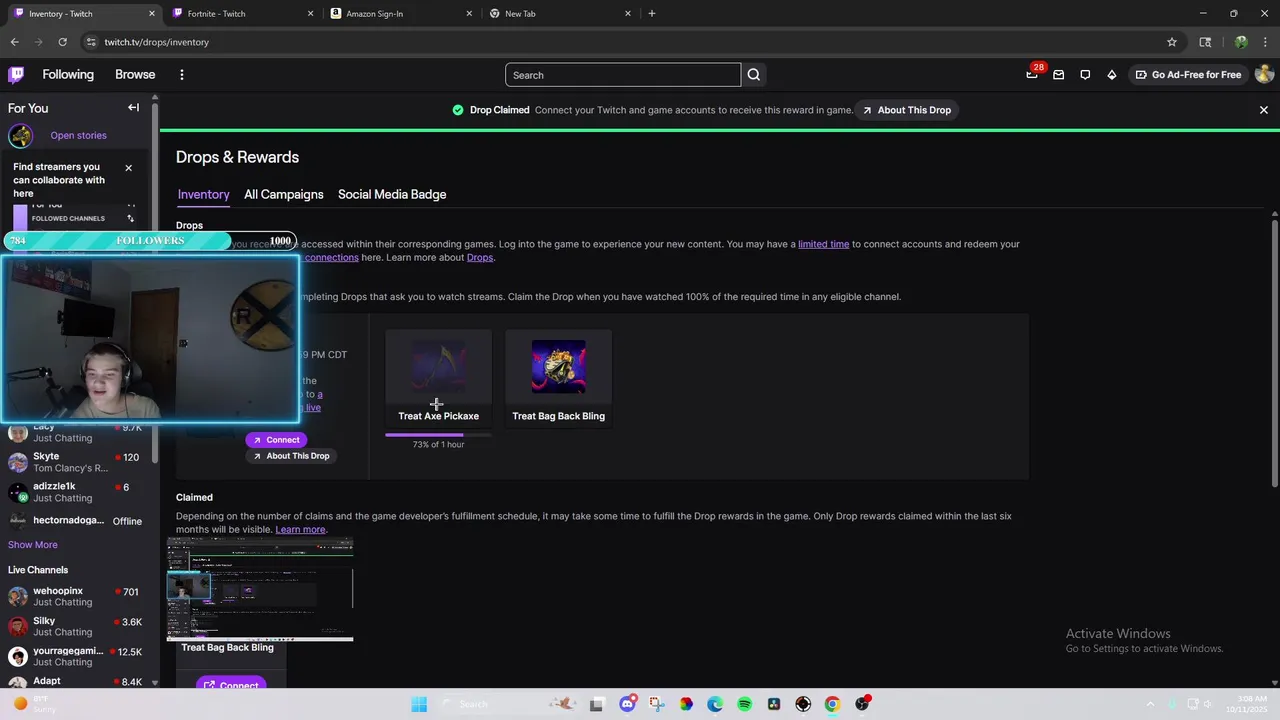This screenshot has width=1280, height=720.
Task: Go to Following page
Action: point(68,75)
